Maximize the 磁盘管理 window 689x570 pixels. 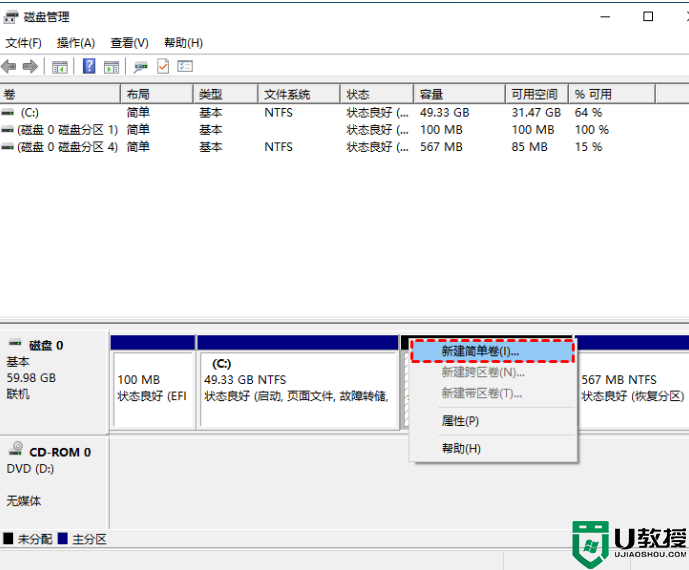click(x=648, y=17)
